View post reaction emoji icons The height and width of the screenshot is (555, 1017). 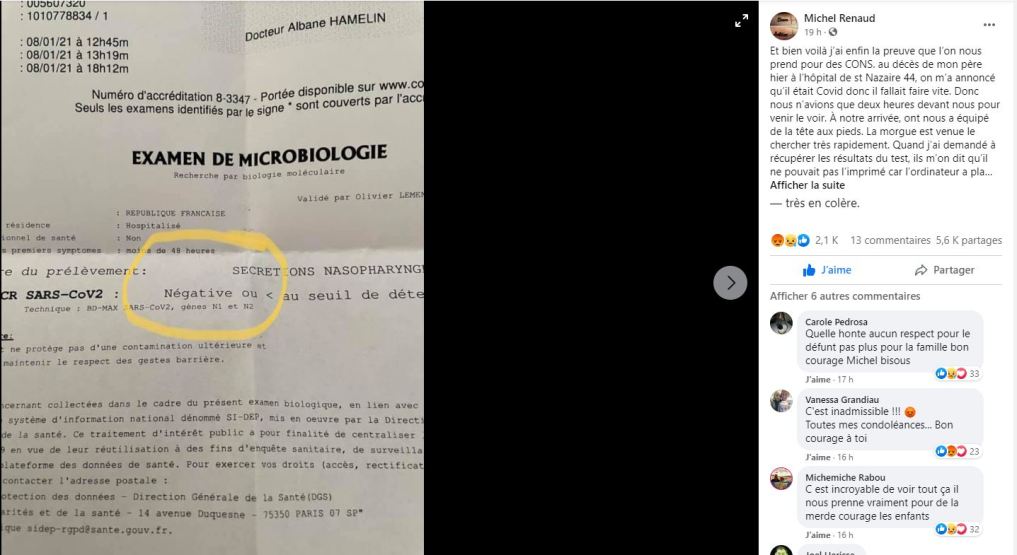pos(790,240)
